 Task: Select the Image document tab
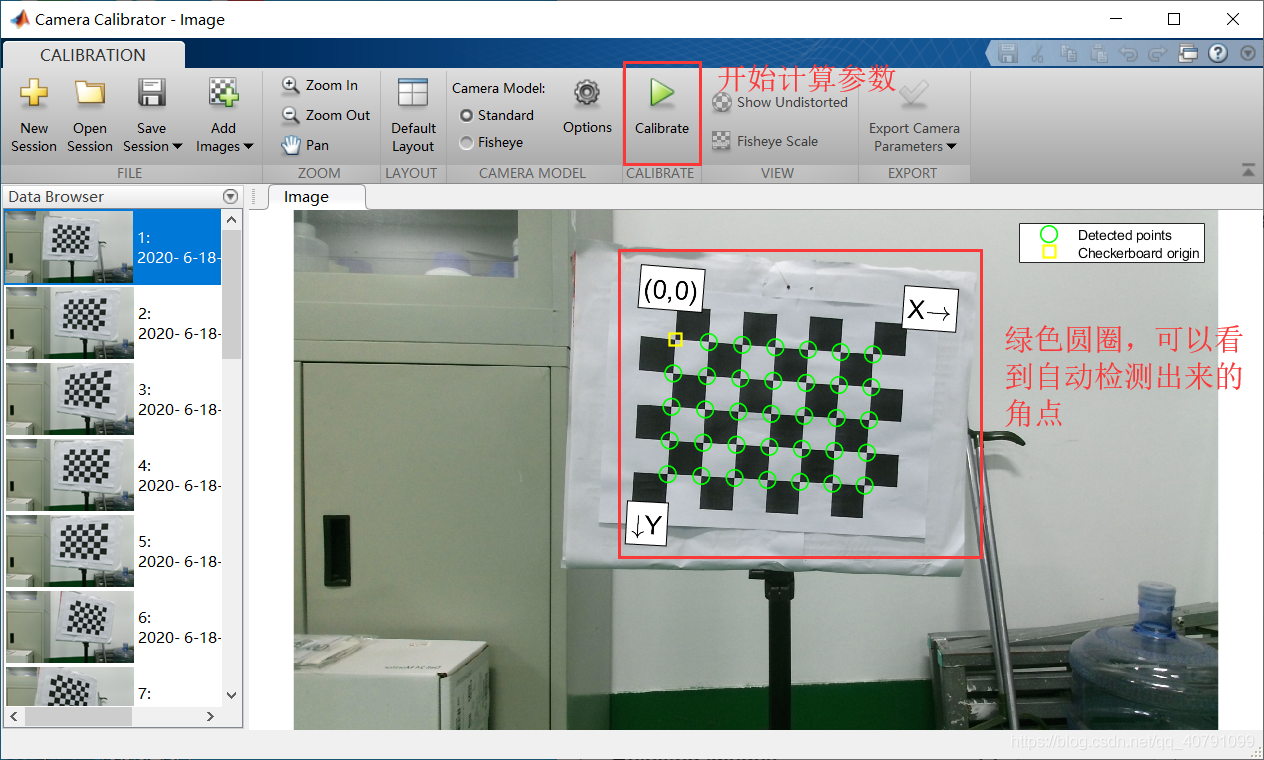coord(306,197)
